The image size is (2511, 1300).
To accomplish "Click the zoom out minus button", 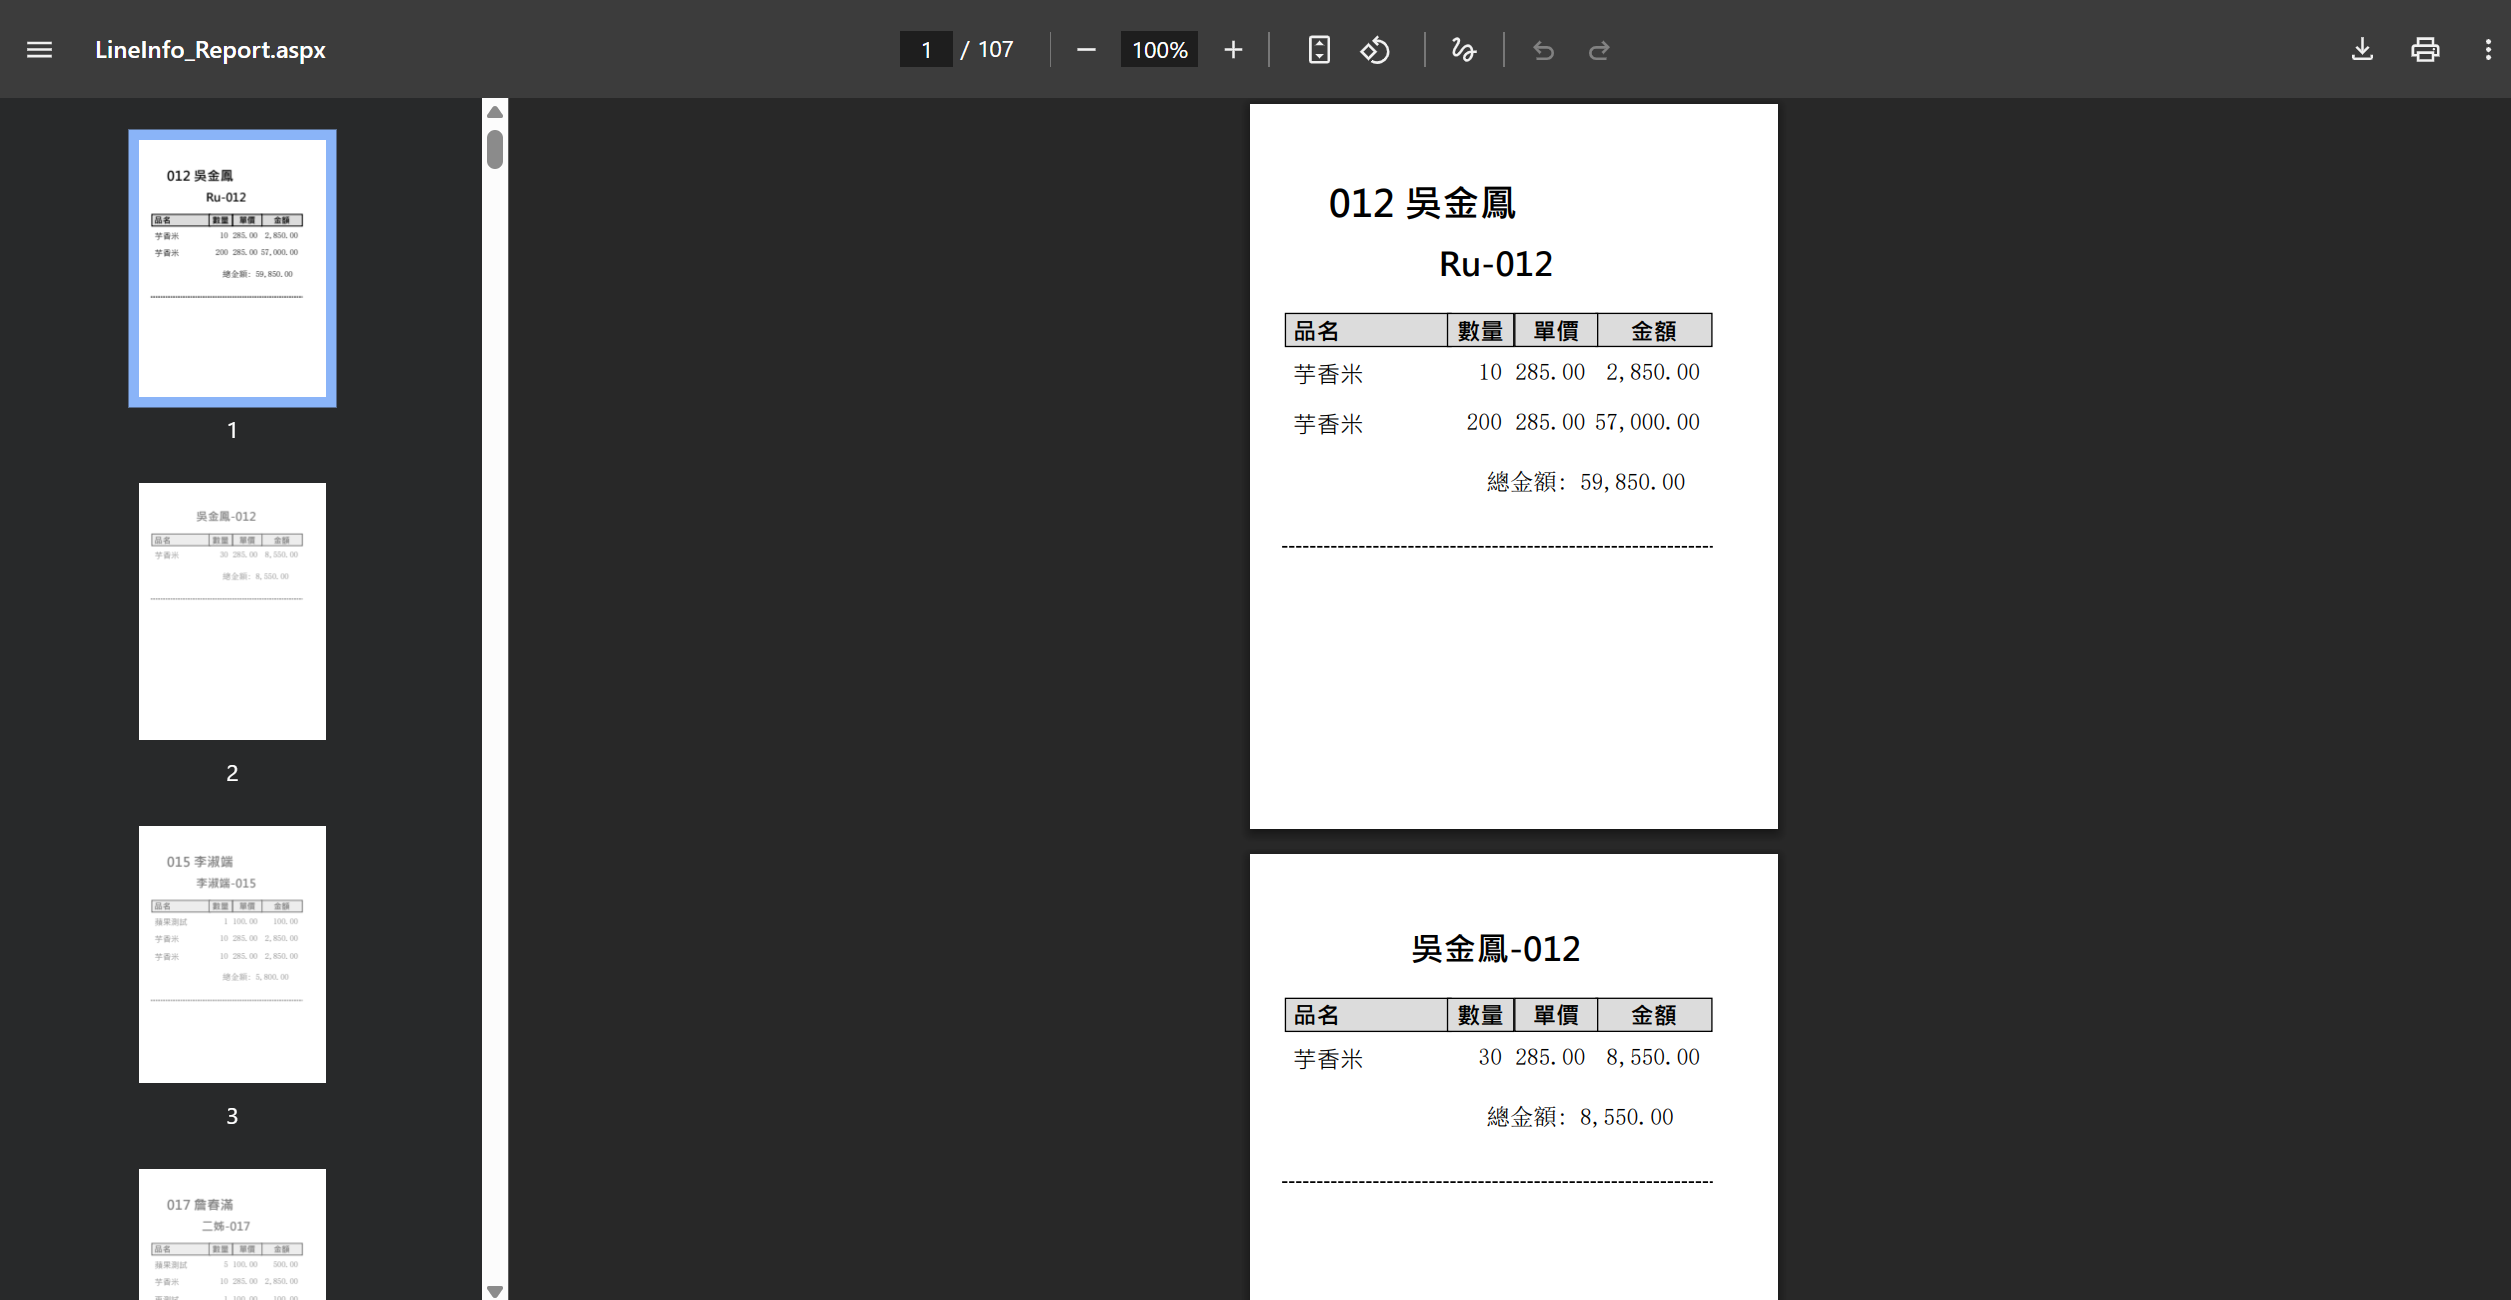I will coord(1086,50).
